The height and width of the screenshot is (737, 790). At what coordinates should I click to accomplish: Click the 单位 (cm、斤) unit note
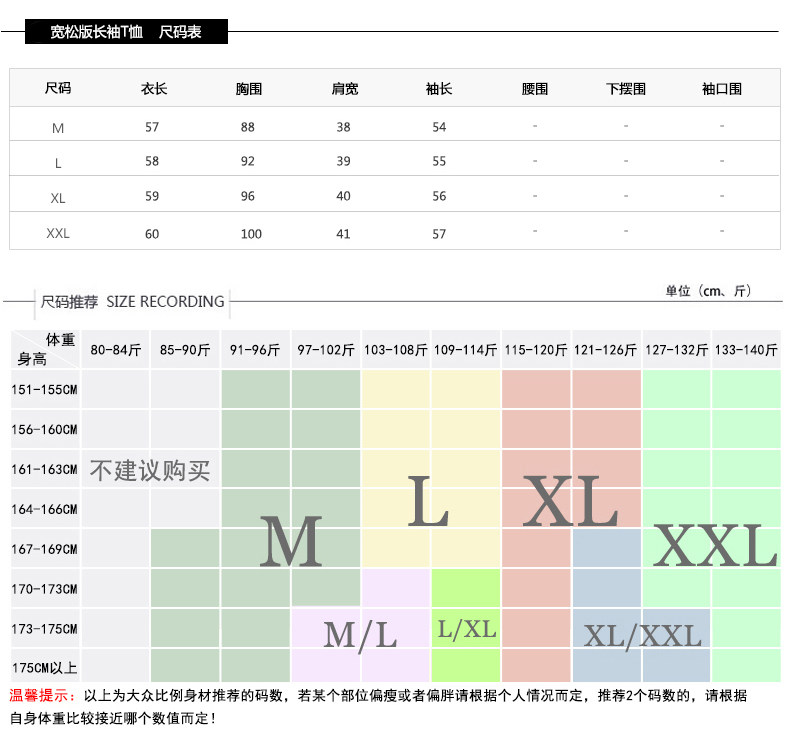click(x=708, y=291)
